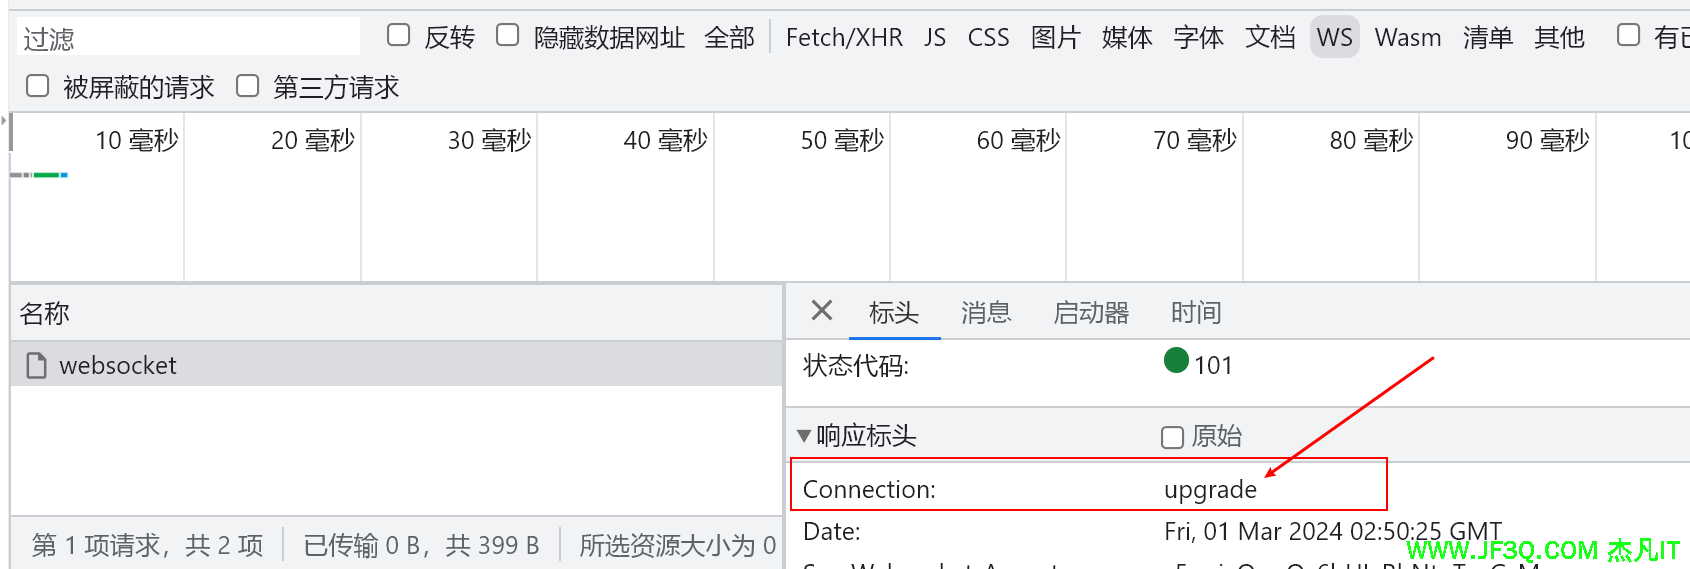
Task: Toggle the 原始 raw headers checkbox
Action: [x=1172, y=437]
